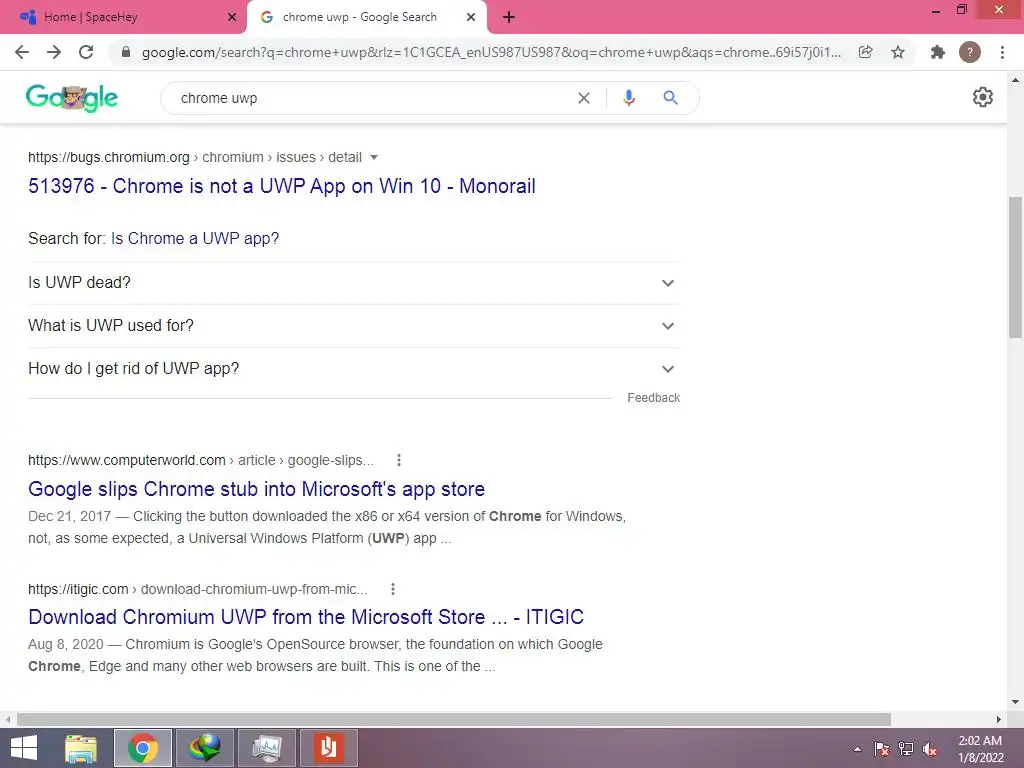Send Feedback on related questions
The height and width of the screenshot is (768, 1024).
(x=653, y=398)
